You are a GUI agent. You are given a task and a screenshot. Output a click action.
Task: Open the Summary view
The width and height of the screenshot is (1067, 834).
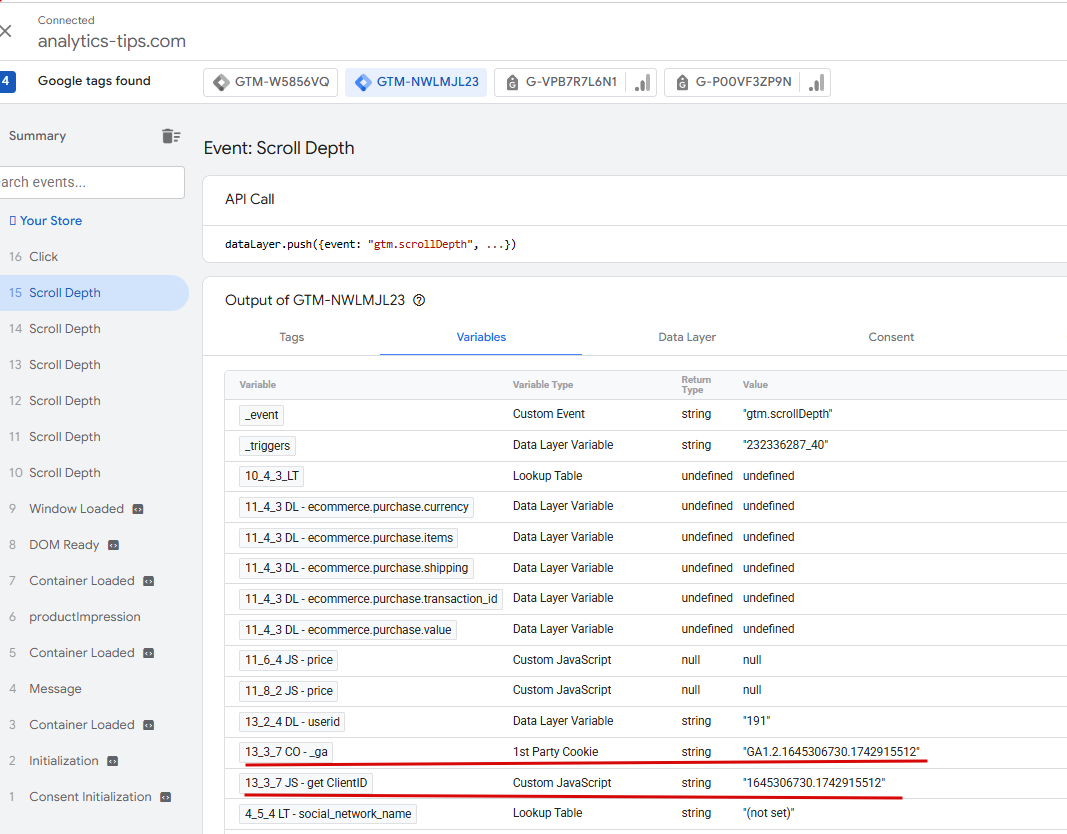pyautogui.click(x=37, y=136)
